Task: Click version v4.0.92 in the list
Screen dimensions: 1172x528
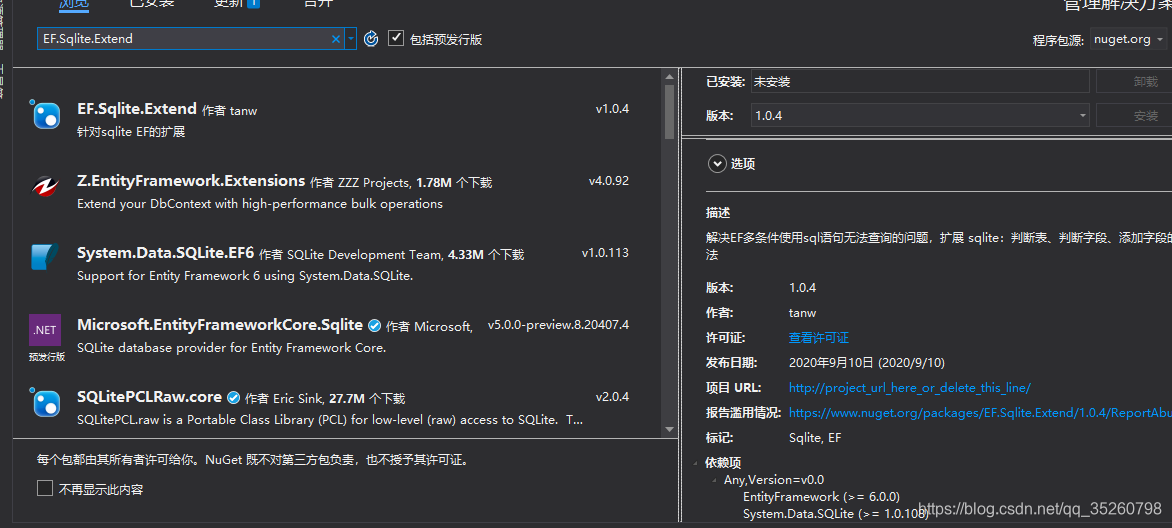Action: click(x=608, y=181)
